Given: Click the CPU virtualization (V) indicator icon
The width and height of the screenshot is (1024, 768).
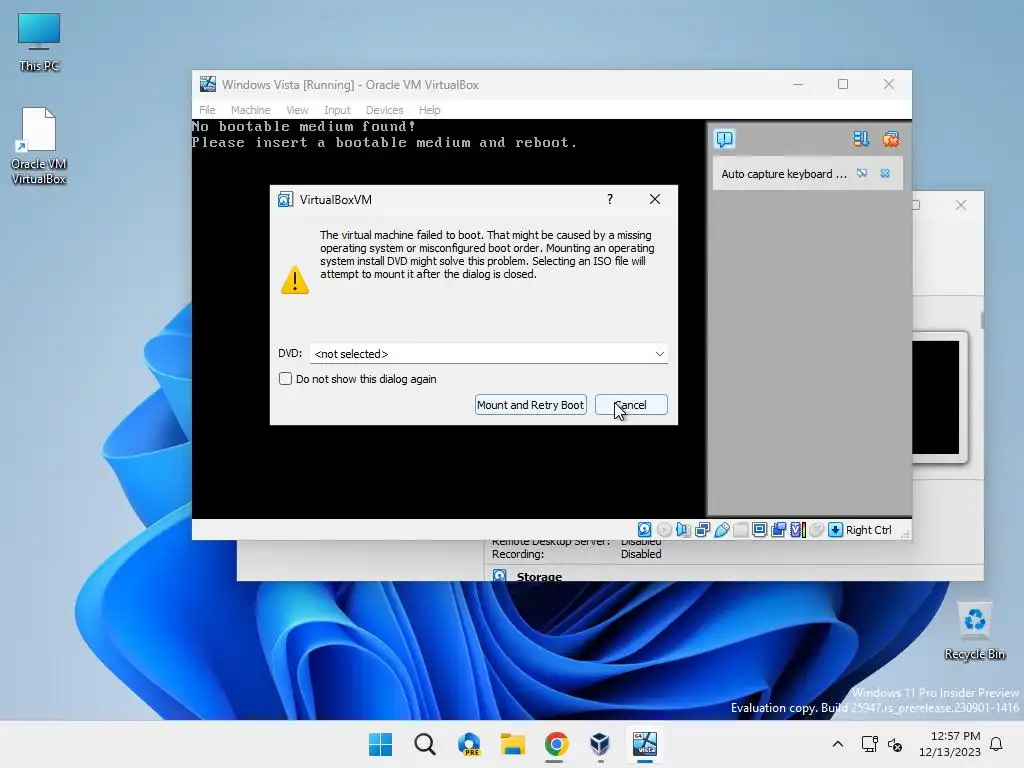Looking at the screenshot, I should click(x=797, y=530).
